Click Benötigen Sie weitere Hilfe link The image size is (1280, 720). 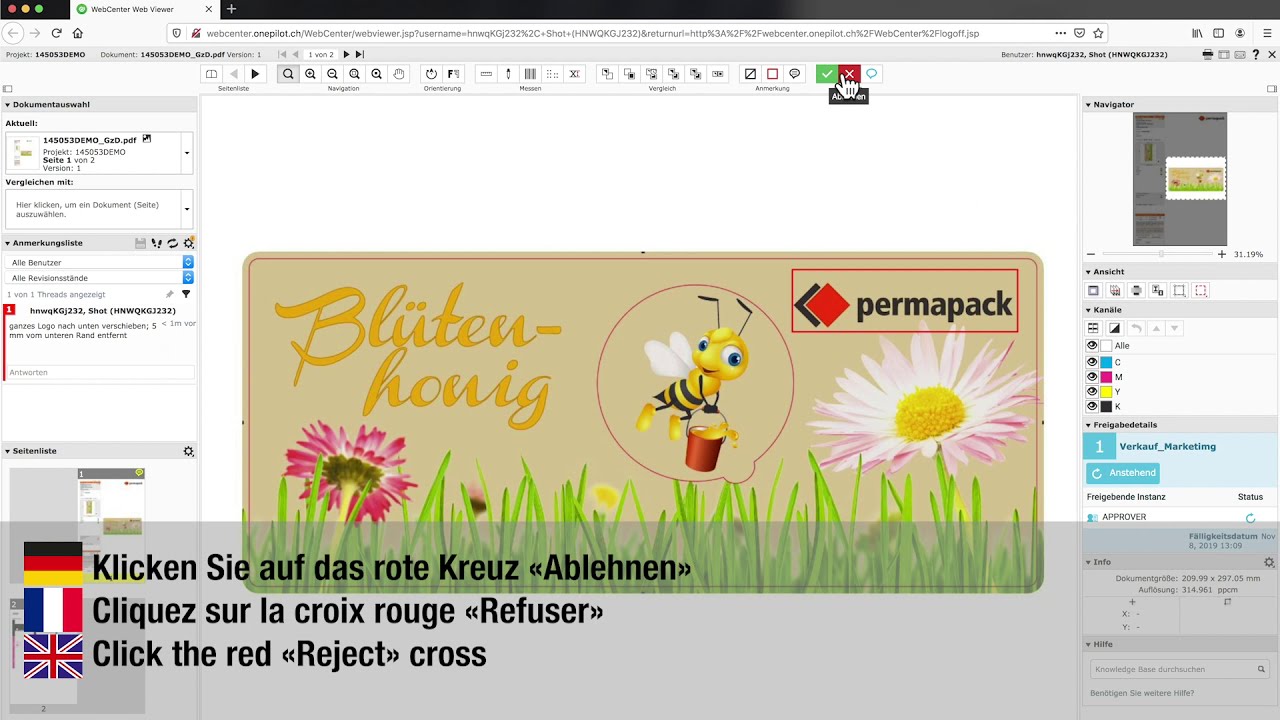(1142, 693)
